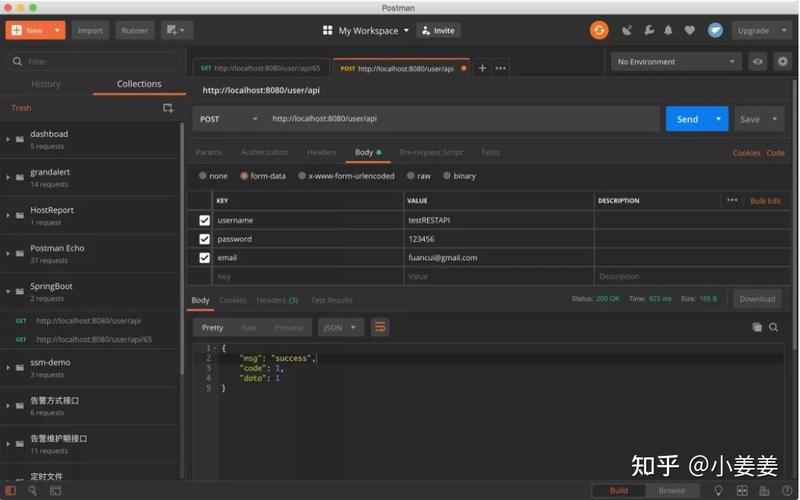Open the user avatar menu
The width and height of the screenshot is (800, 500).
click(715, 30)
